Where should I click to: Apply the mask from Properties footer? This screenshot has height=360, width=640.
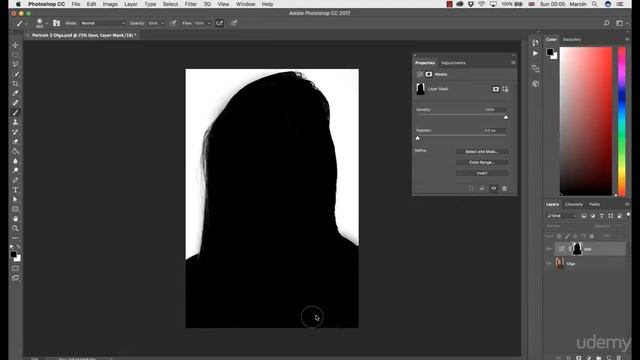point(482,188)
